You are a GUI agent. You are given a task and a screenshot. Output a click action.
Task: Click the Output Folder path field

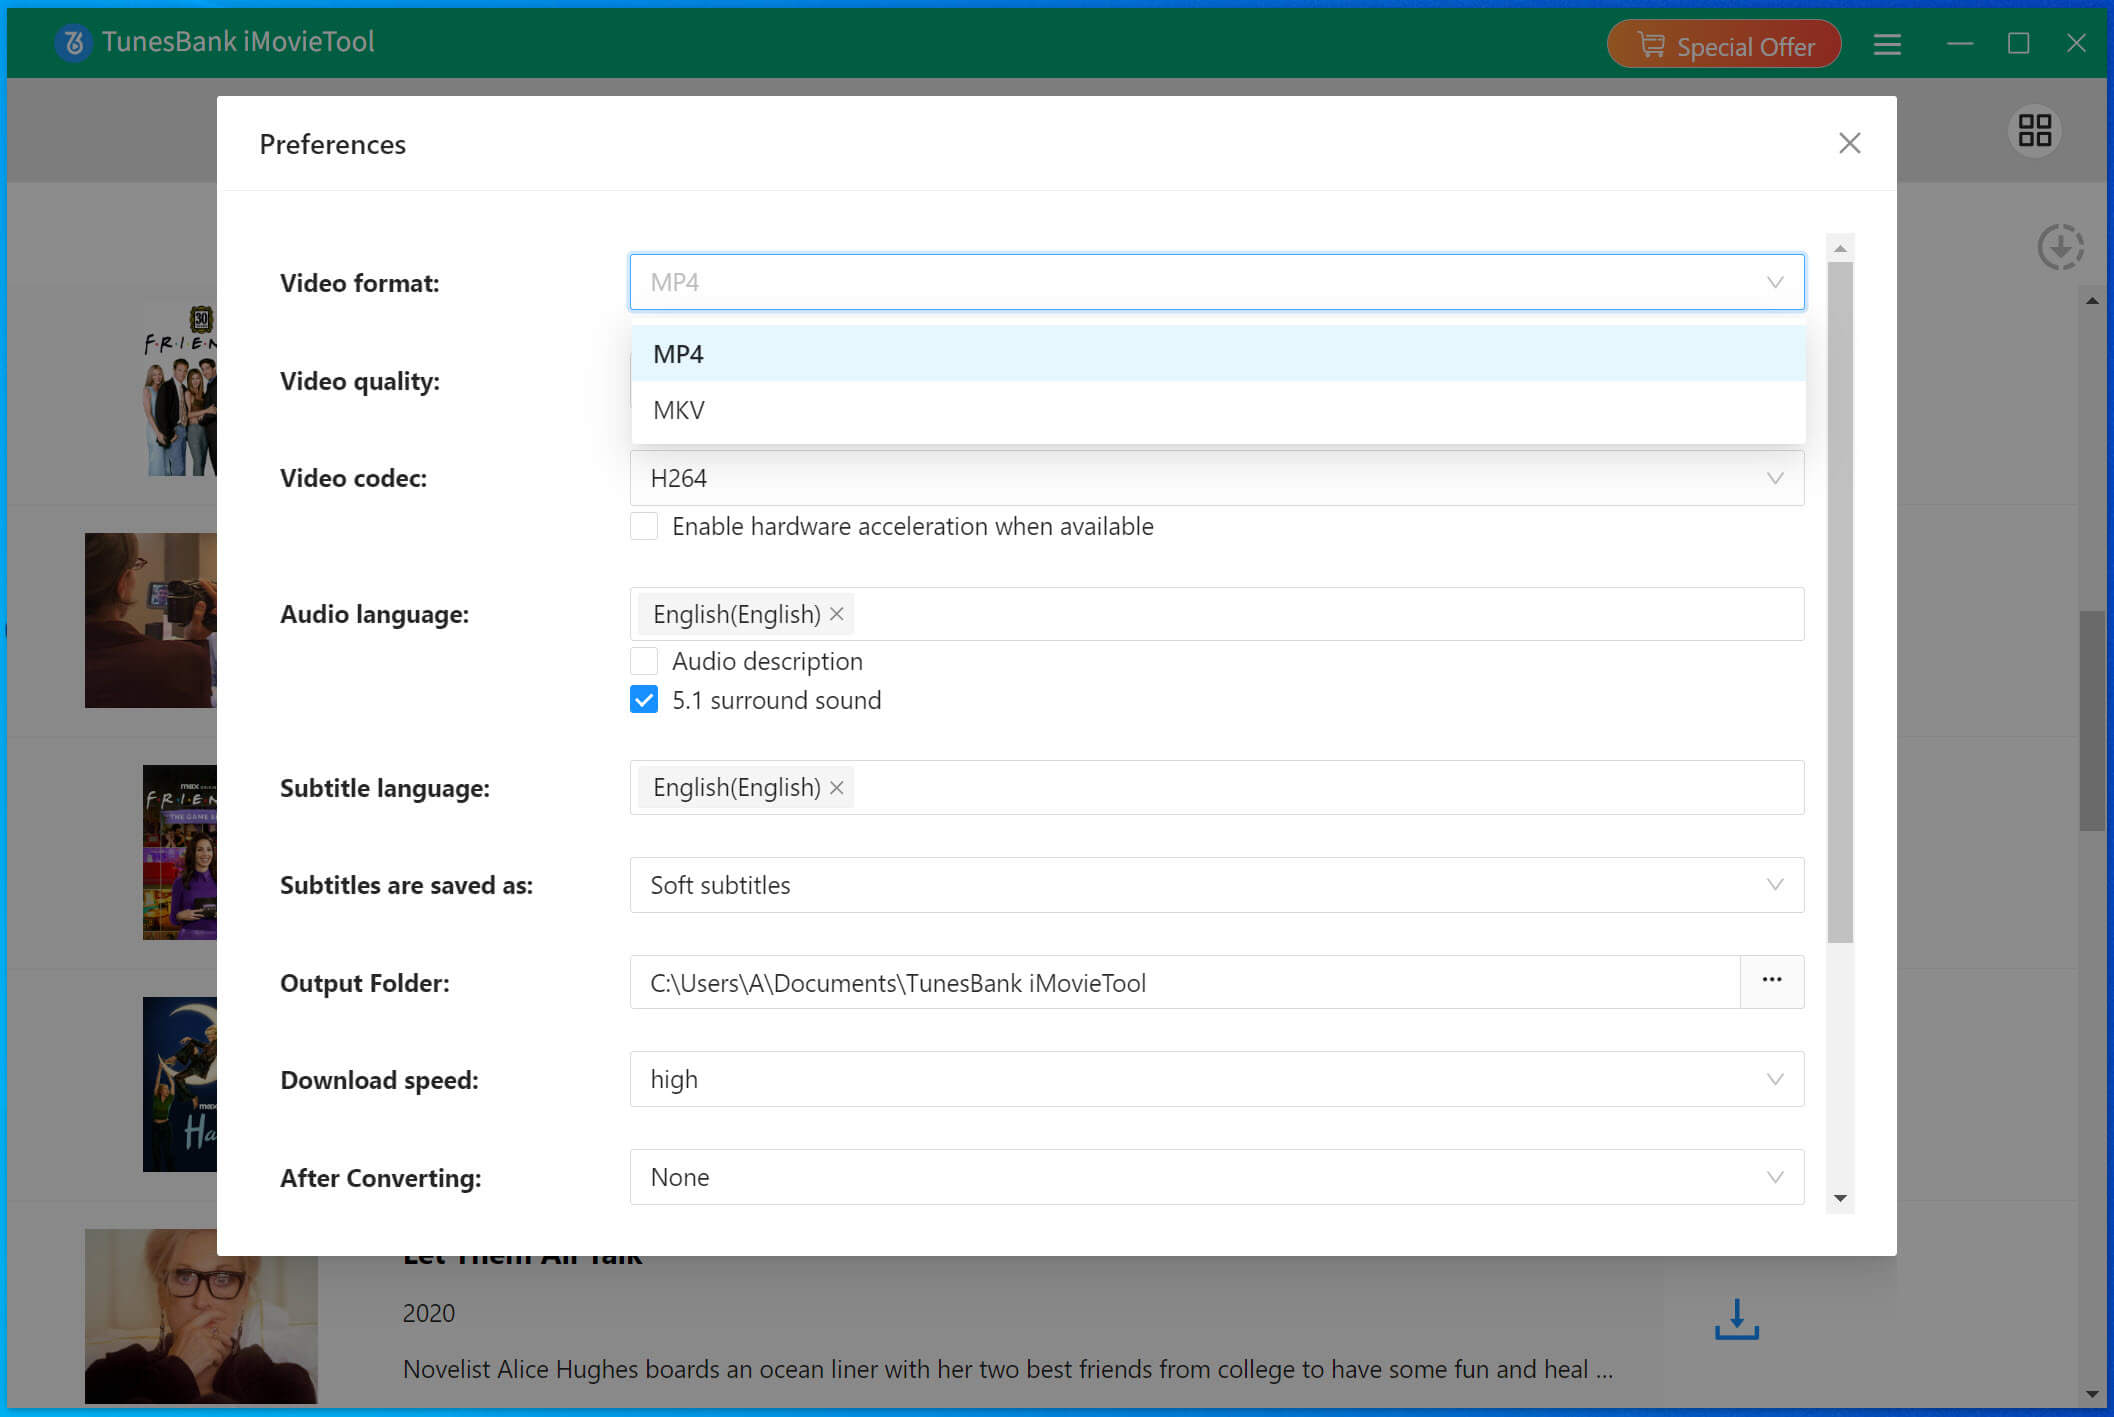(1185, 983)
